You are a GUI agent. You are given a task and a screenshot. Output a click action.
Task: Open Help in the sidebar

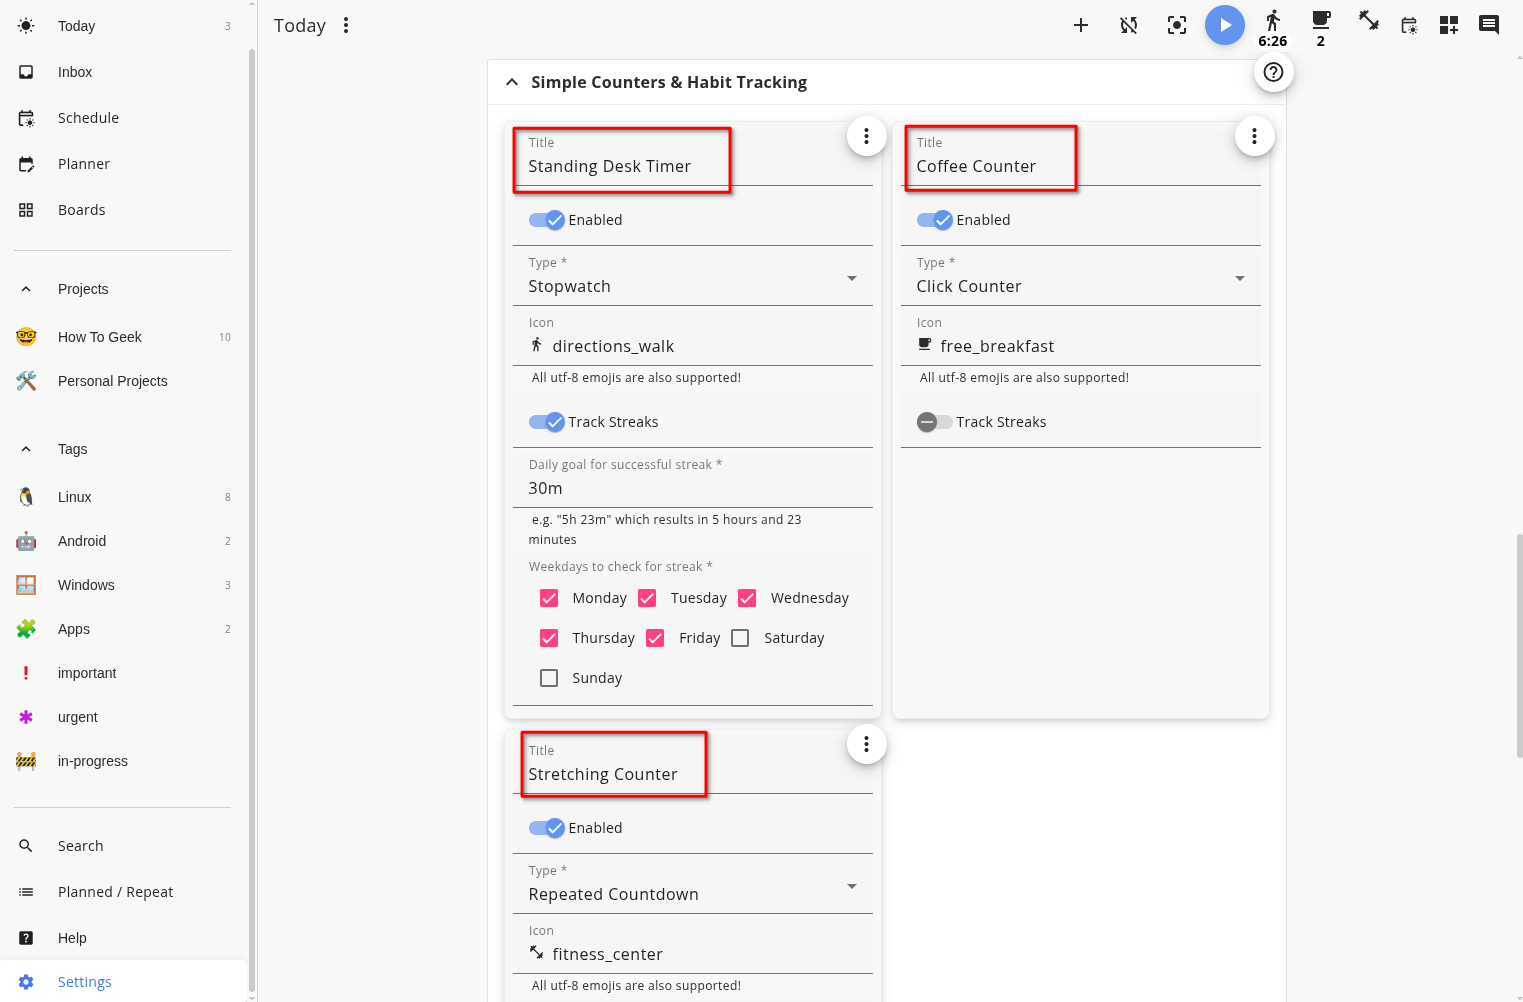(123, 938)
